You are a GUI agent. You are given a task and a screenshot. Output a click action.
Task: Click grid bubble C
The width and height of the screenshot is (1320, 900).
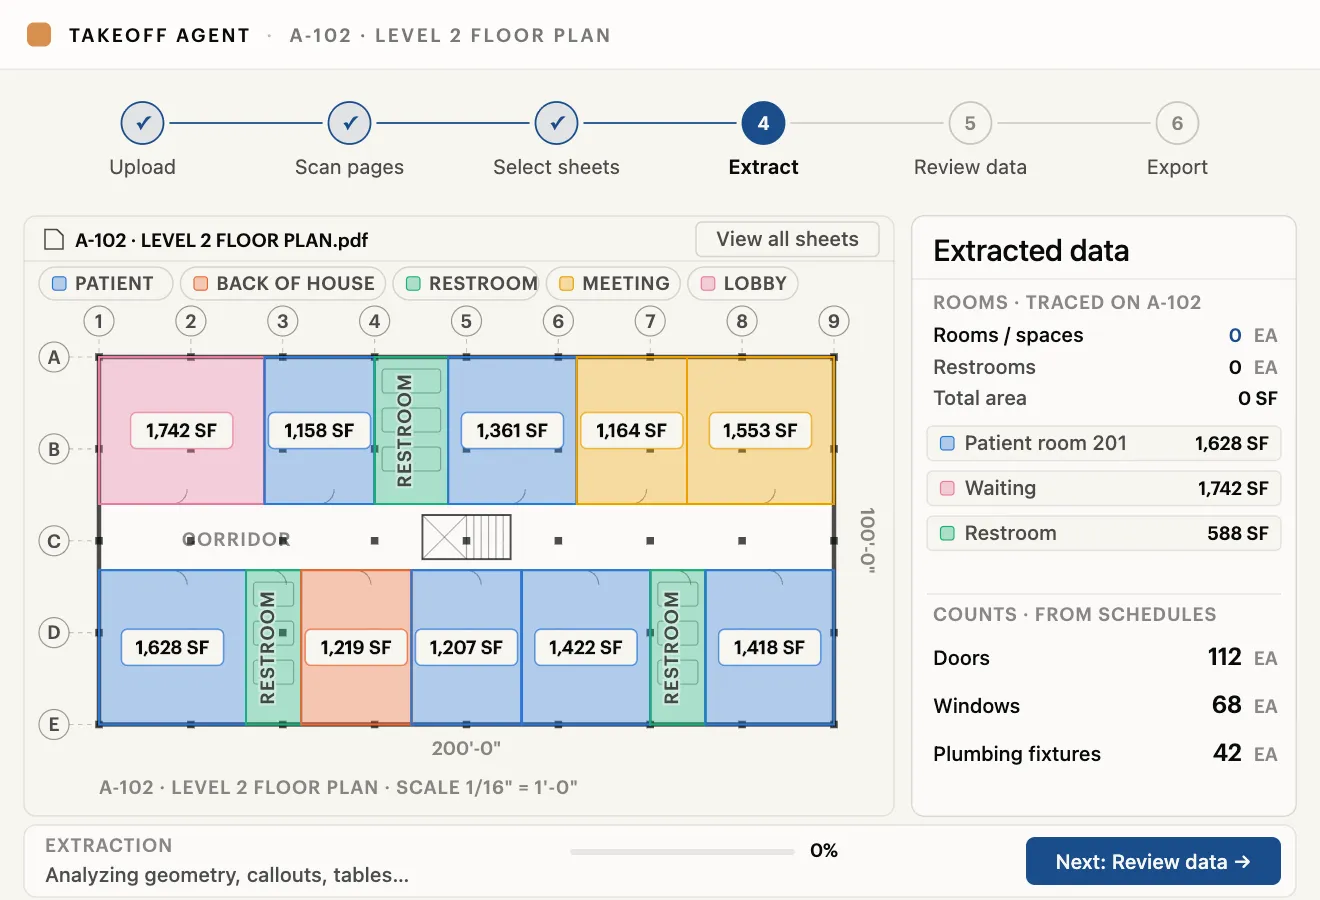tap(54, 541)
